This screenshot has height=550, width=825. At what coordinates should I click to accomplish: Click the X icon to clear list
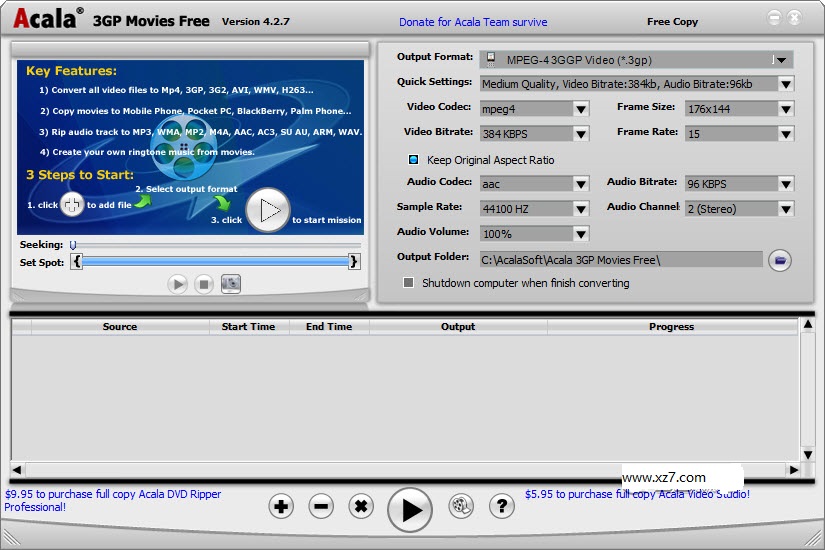pyautogui.click(x=361, y=507)
